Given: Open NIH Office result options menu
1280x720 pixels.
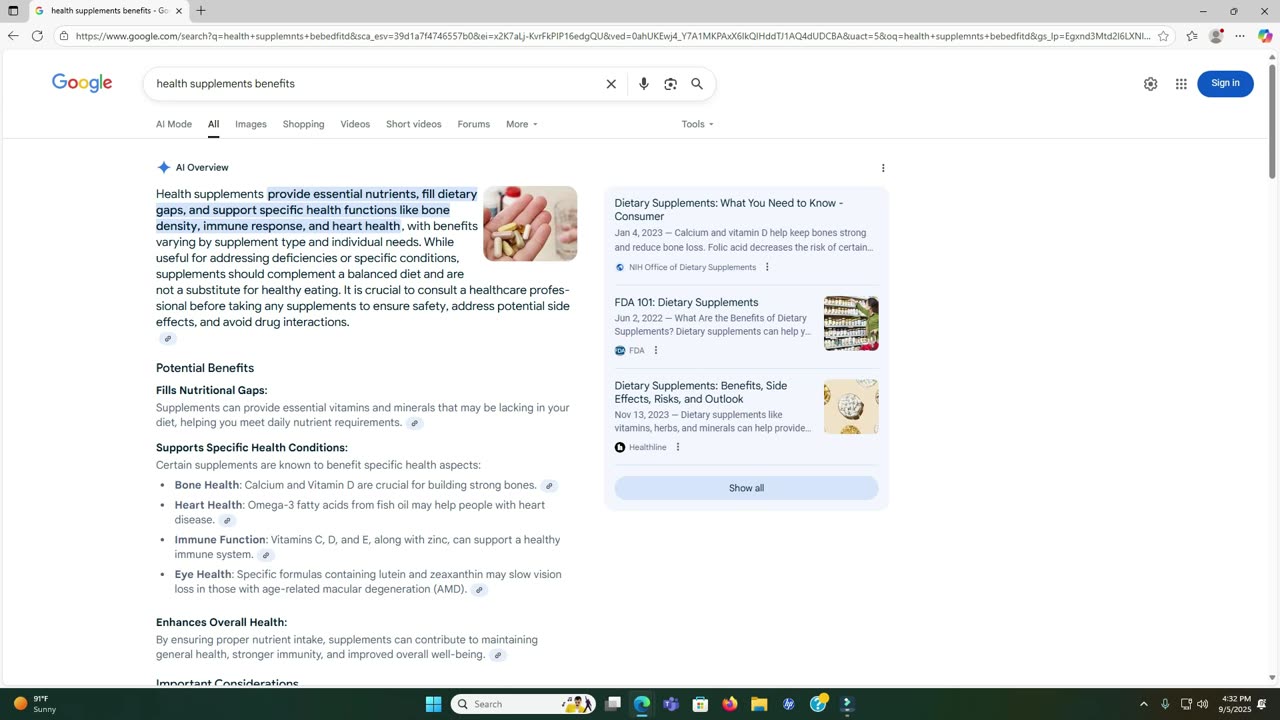Looking at the screenshot, I should point(767,267).
